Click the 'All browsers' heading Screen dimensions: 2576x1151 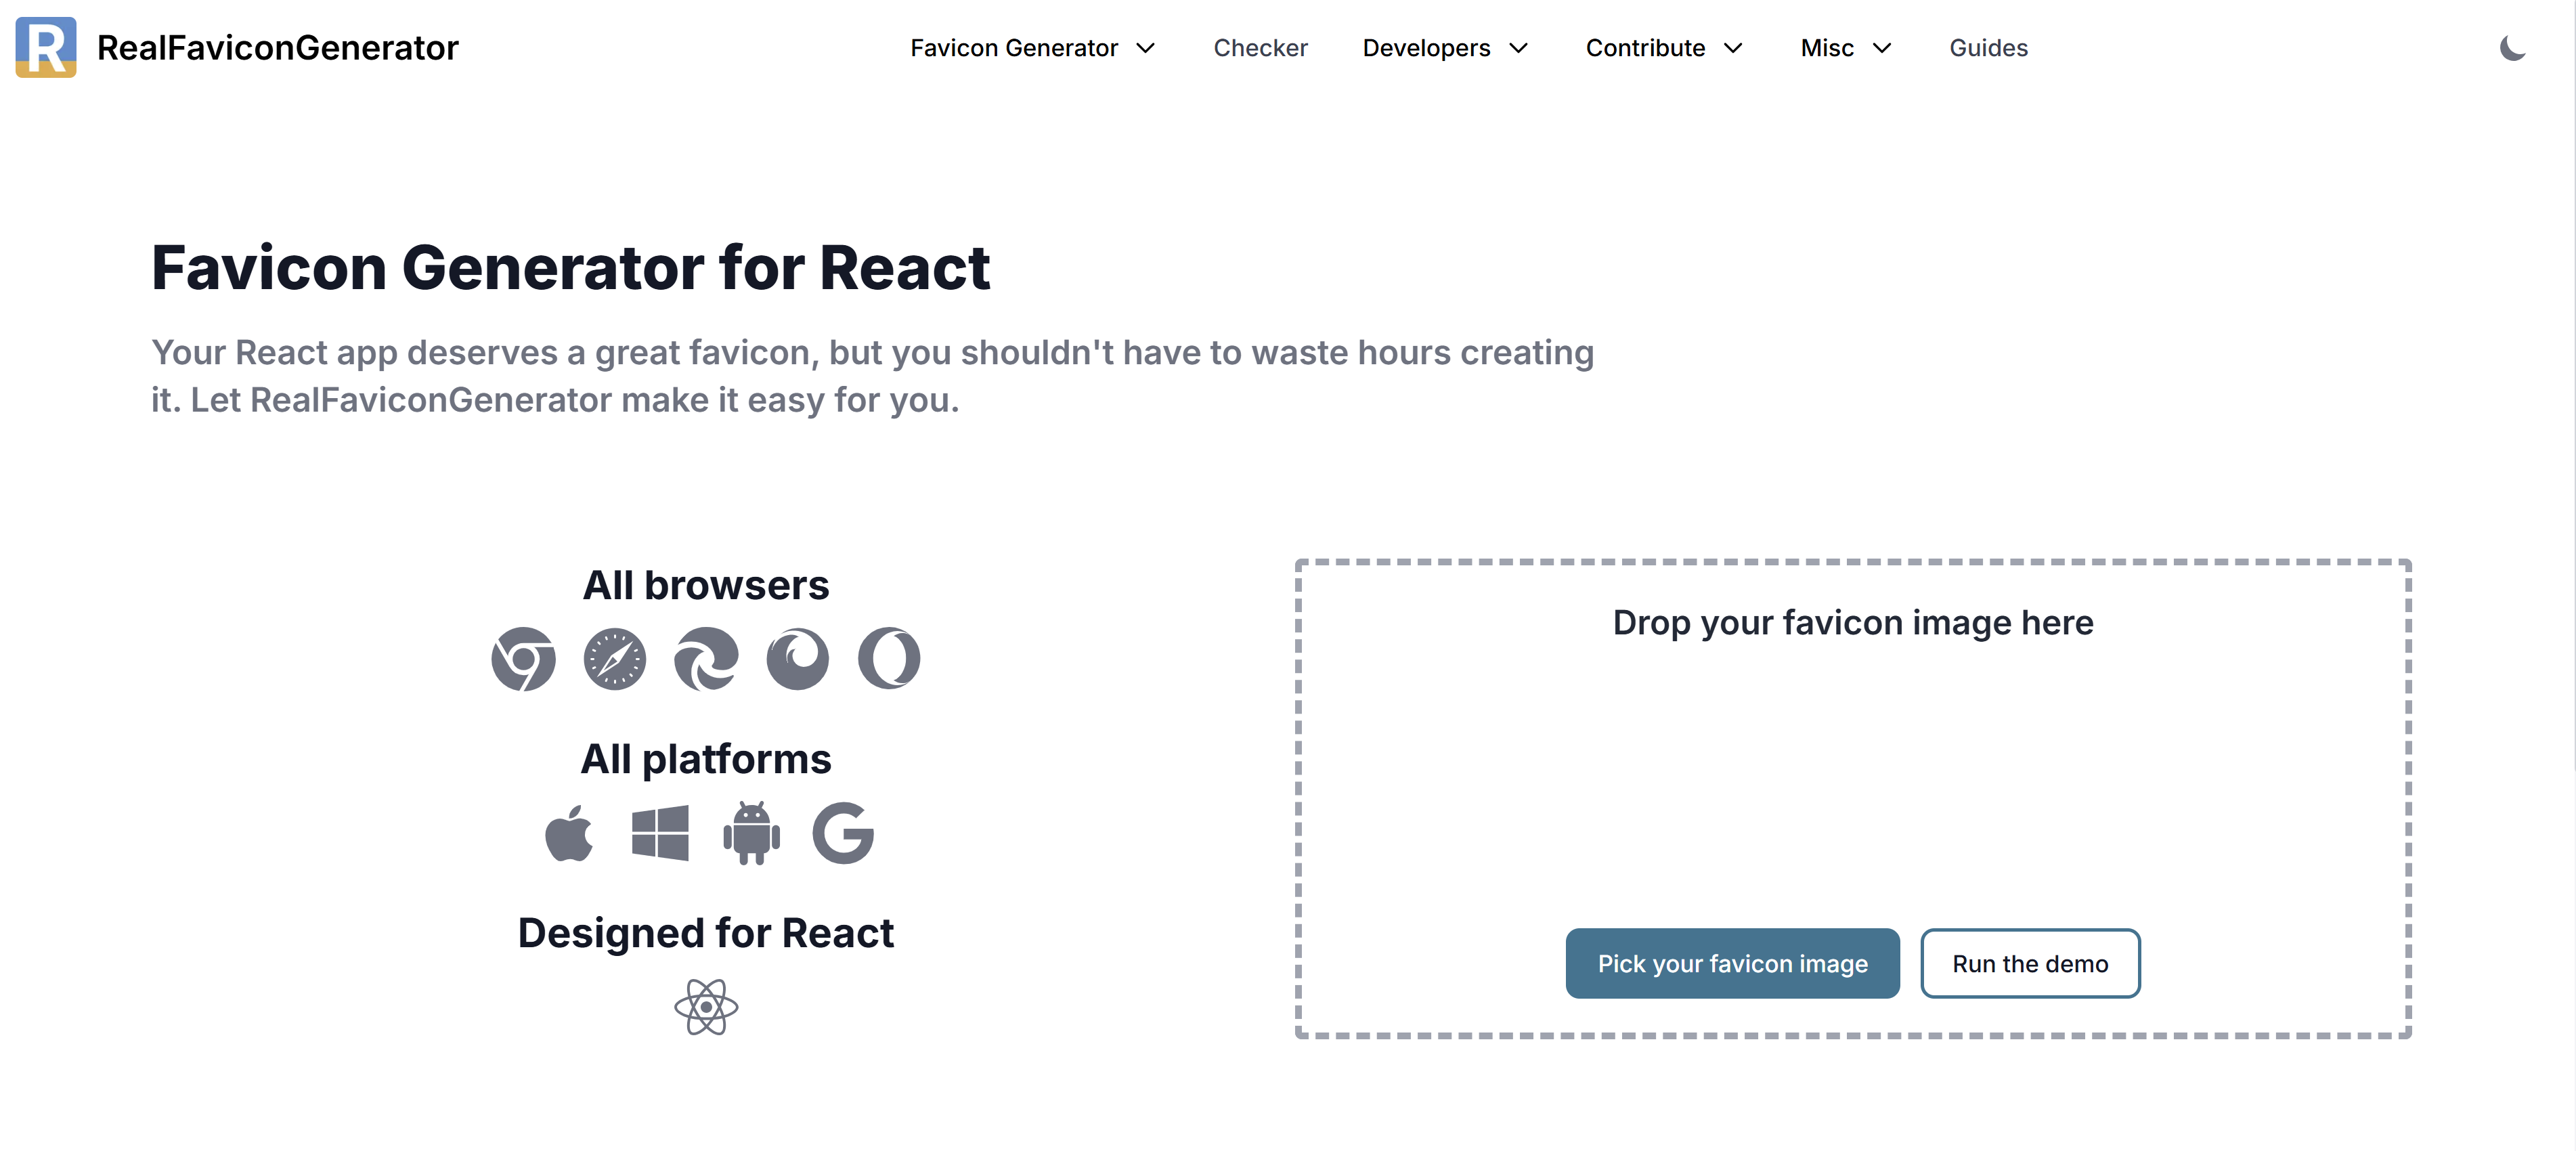706,585
